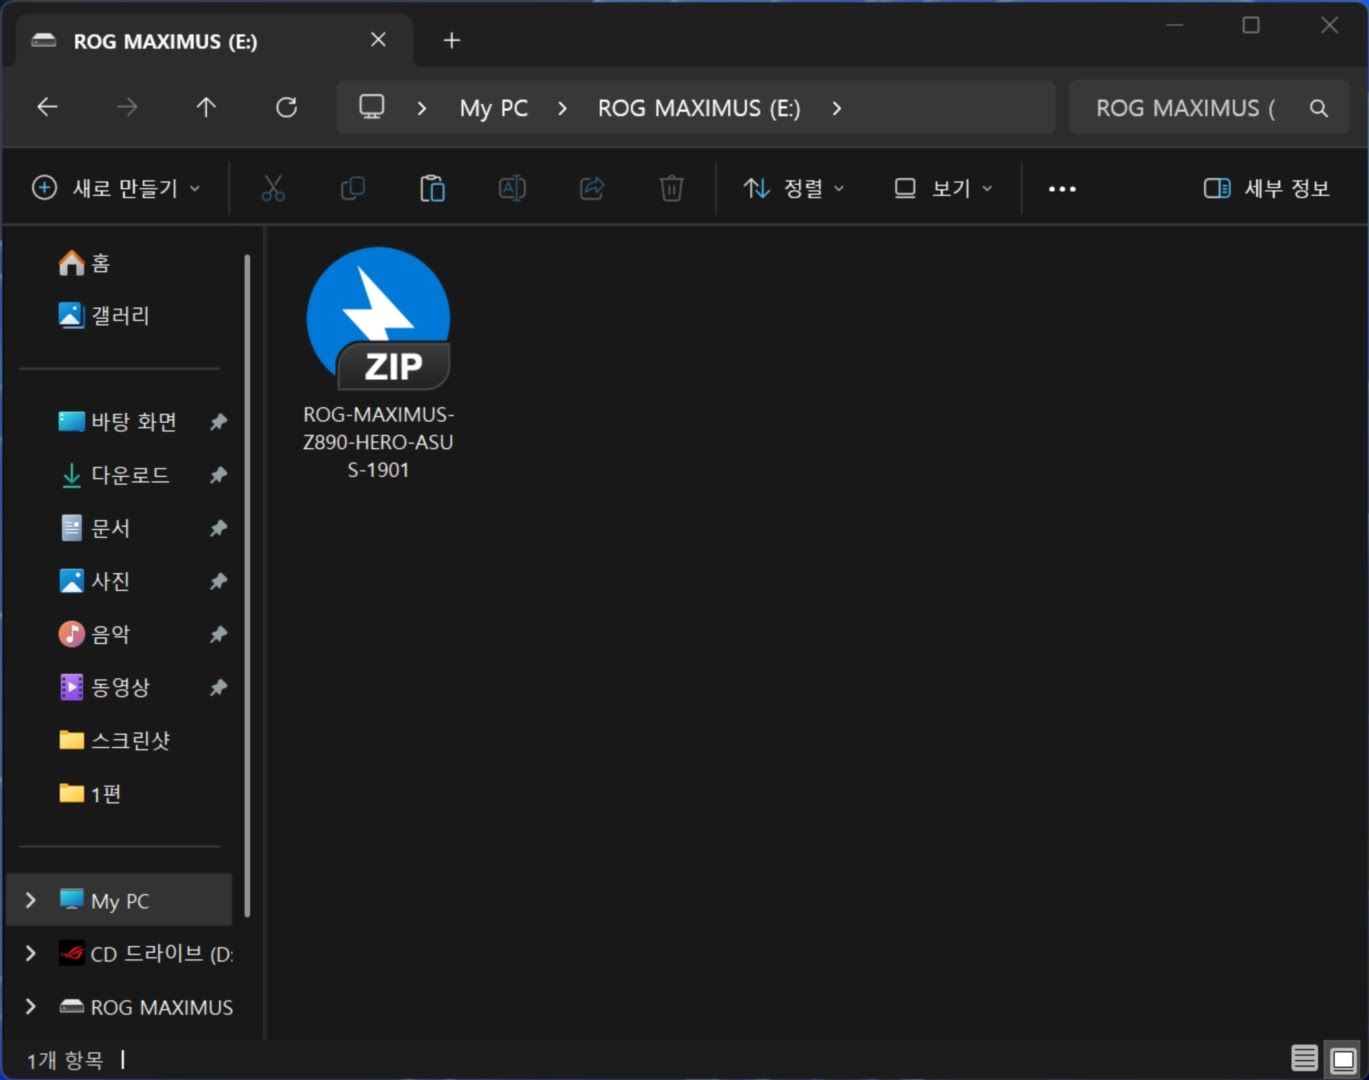1369x1080 pixels.
Task: Close the ROG MAXIMUS (E:) tab
Action: [x=378, y=40]
